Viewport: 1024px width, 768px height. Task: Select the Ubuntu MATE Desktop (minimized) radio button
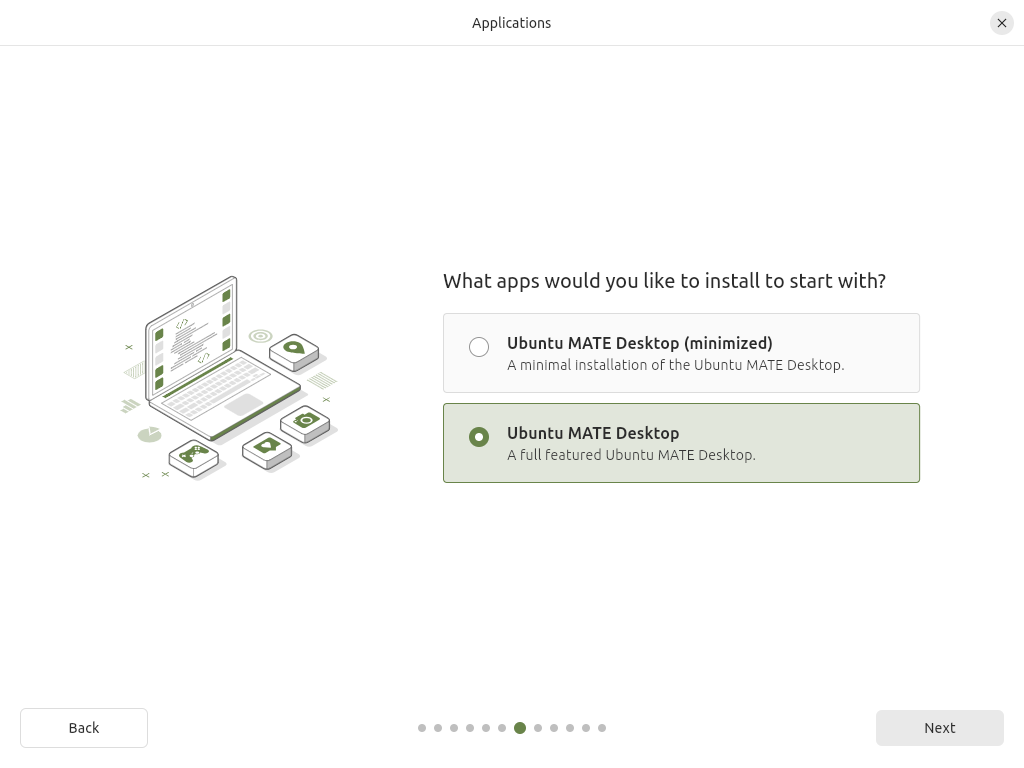(479, 347)
